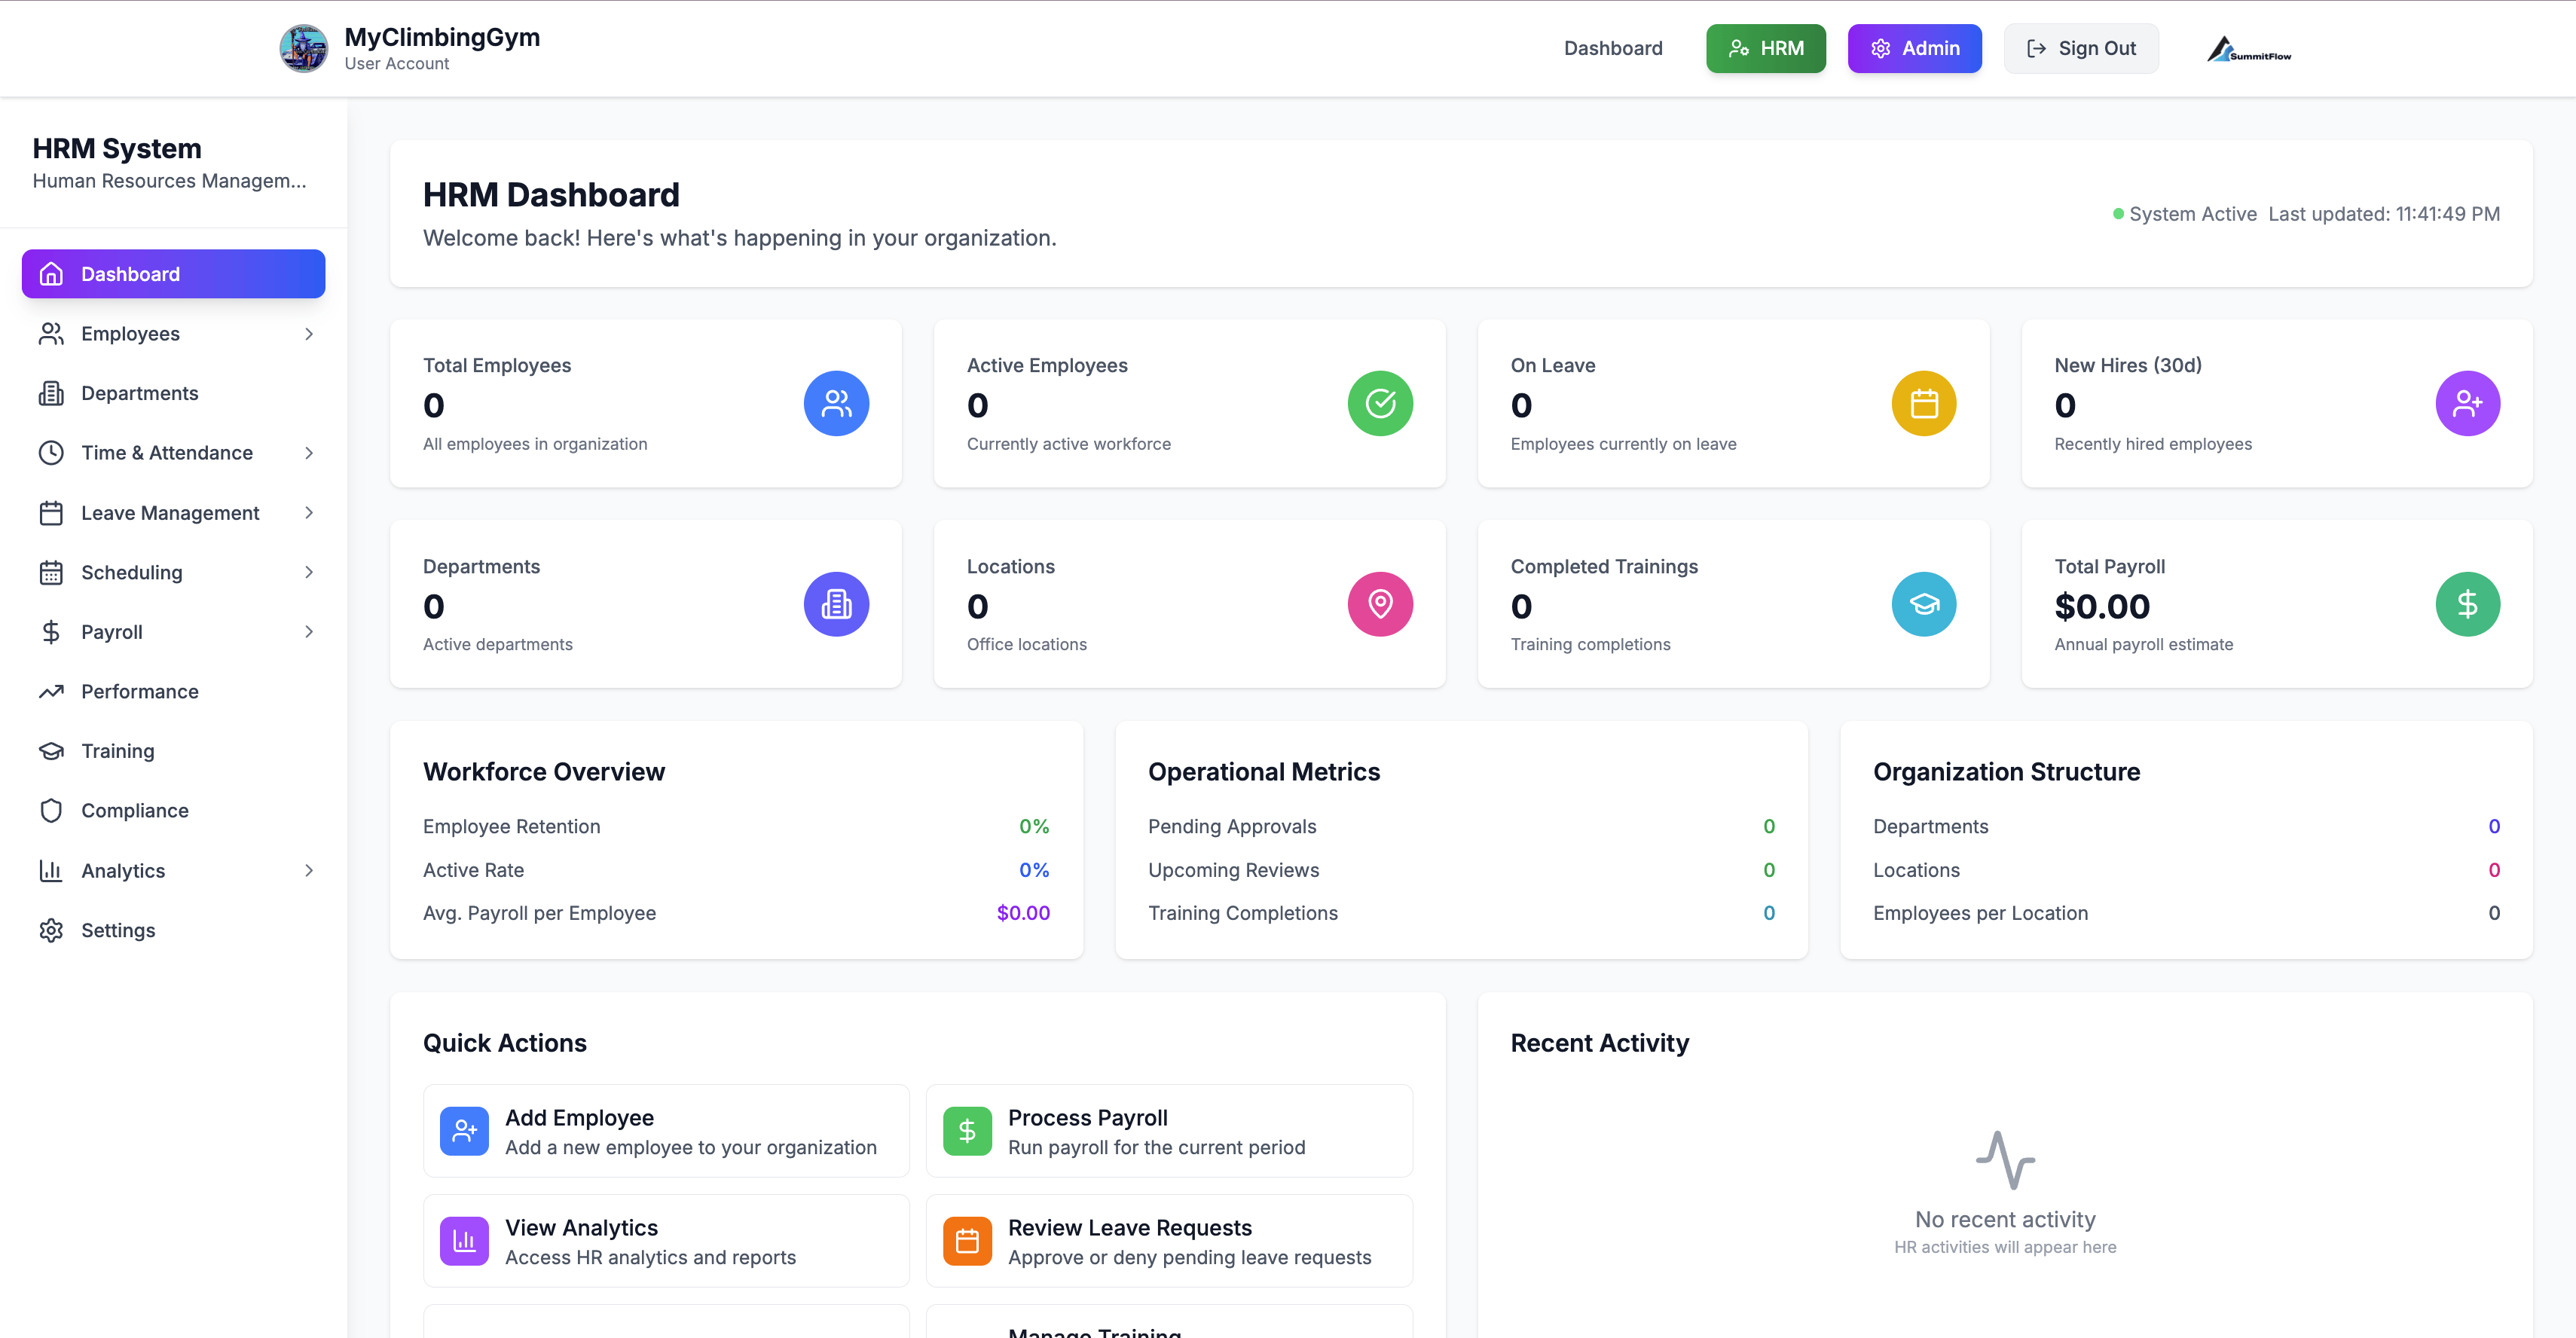Expand the Analytics sidebar submenu
Image resolution: width=2576 pixels, height=1338 pixels.
pyautogui.click(x=308, y=871)
